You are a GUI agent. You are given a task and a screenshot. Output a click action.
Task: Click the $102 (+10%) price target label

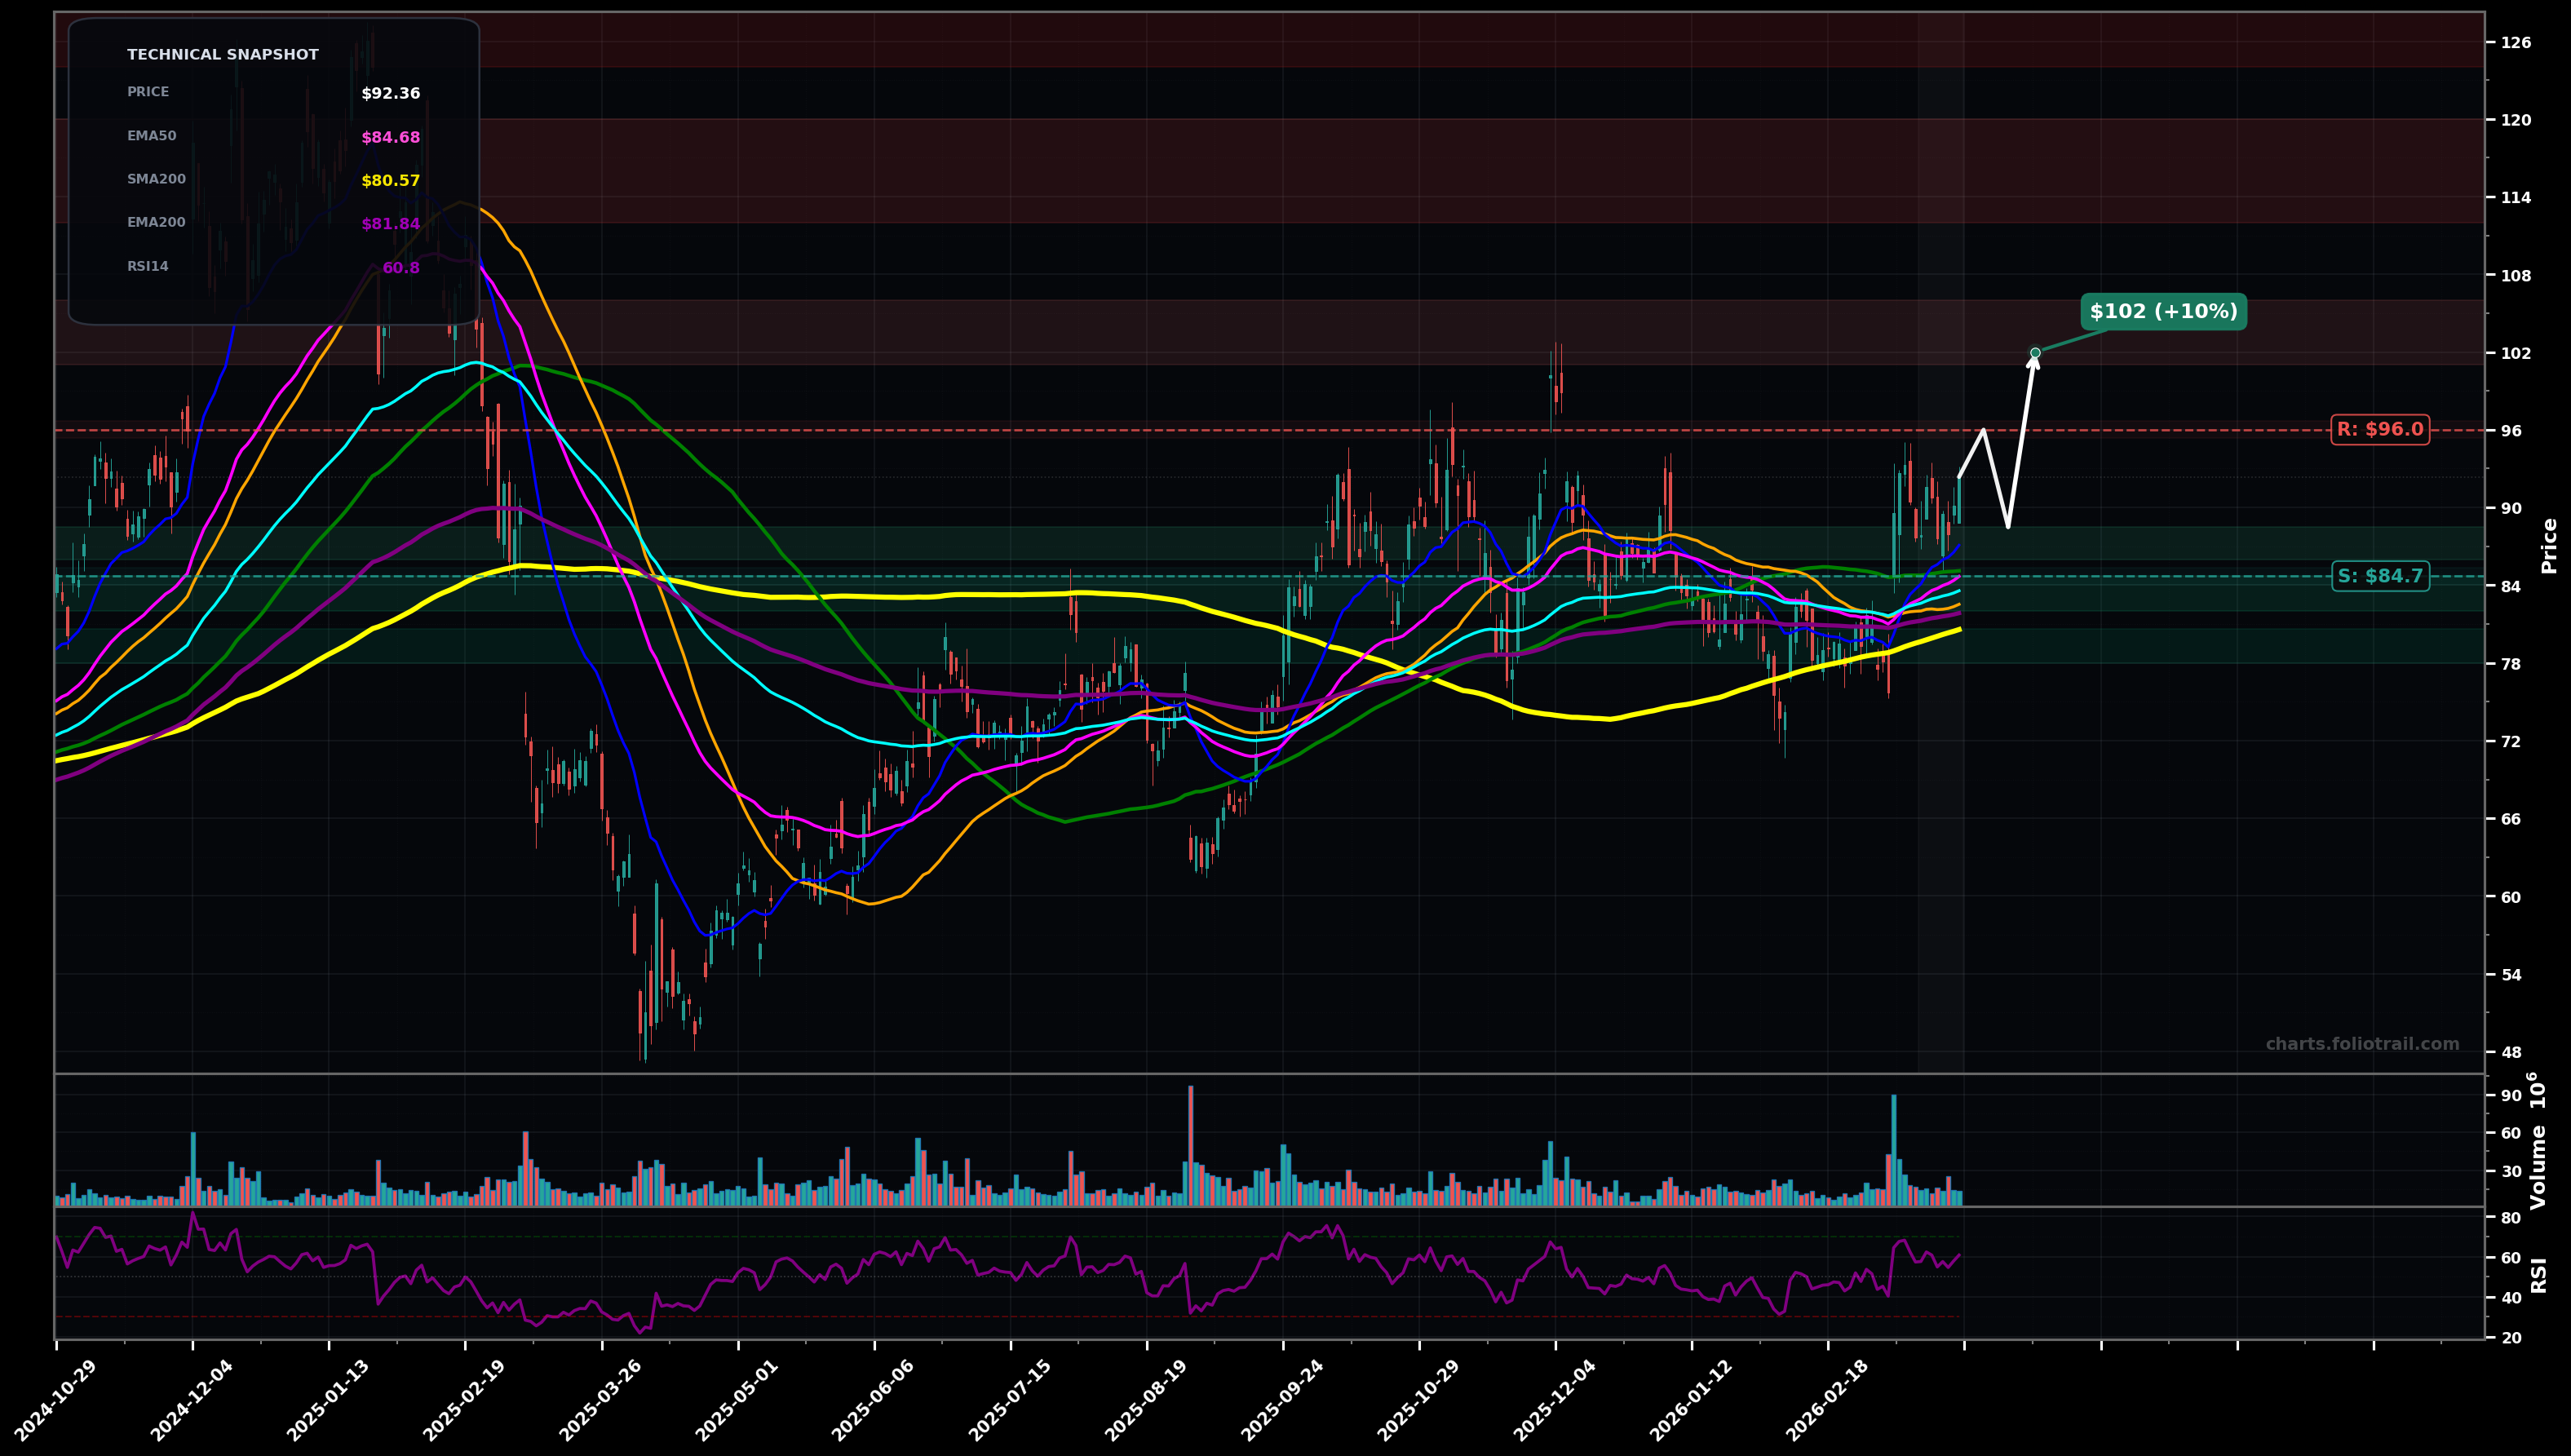point(2163,312)
